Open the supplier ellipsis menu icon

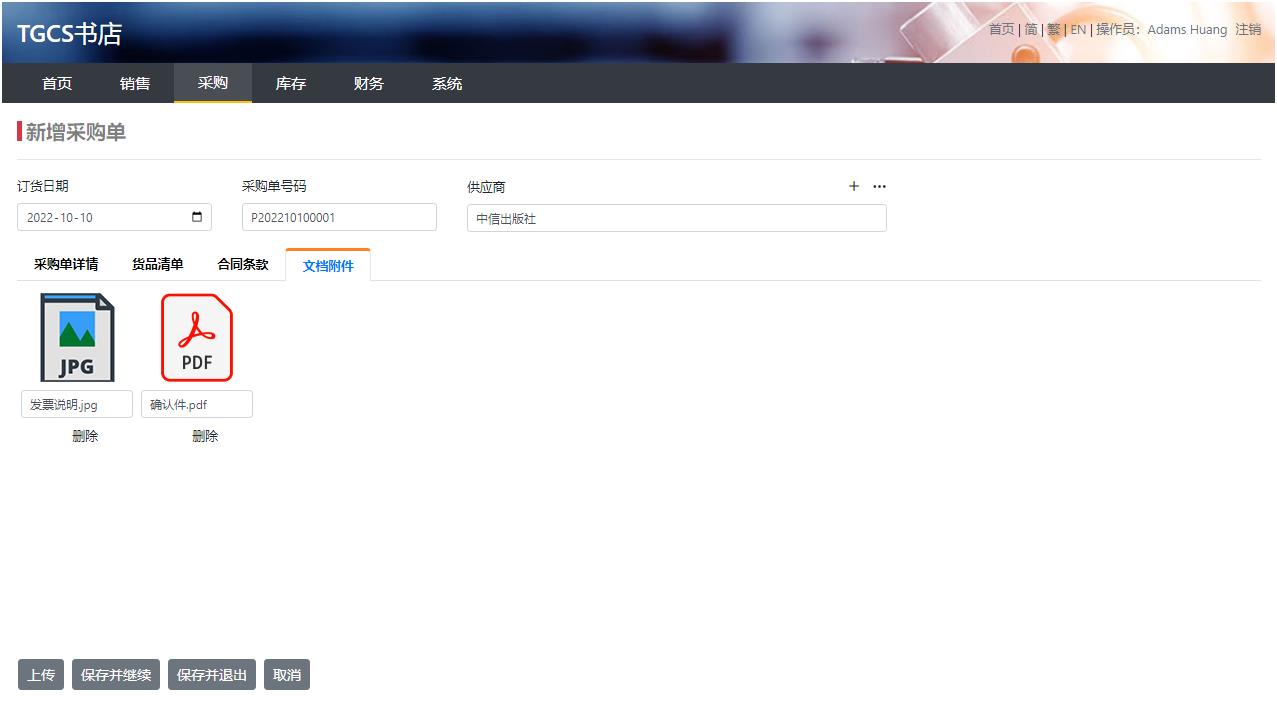pos(879,186)
